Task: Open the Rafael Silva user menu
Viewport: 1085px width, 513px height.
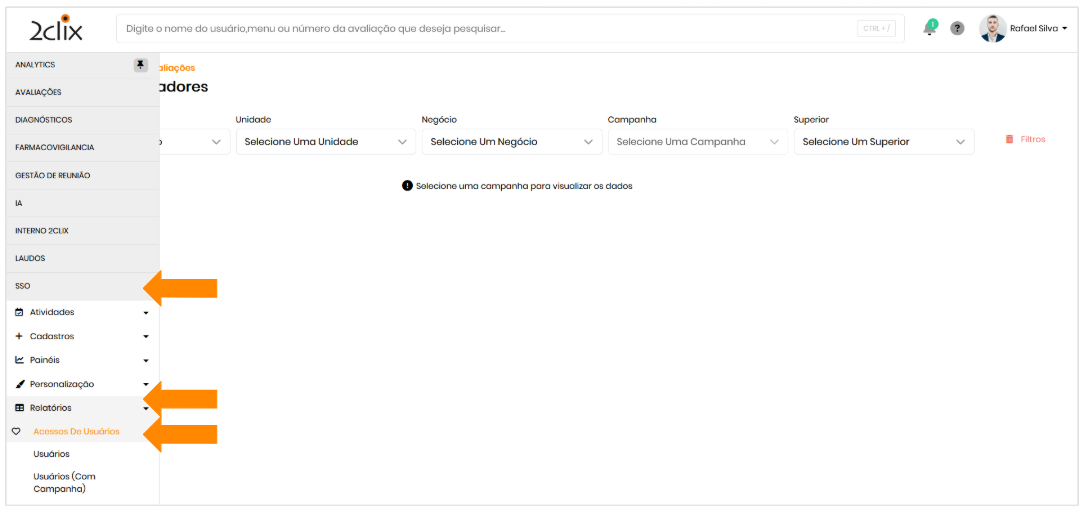Action: point(1038,29)
